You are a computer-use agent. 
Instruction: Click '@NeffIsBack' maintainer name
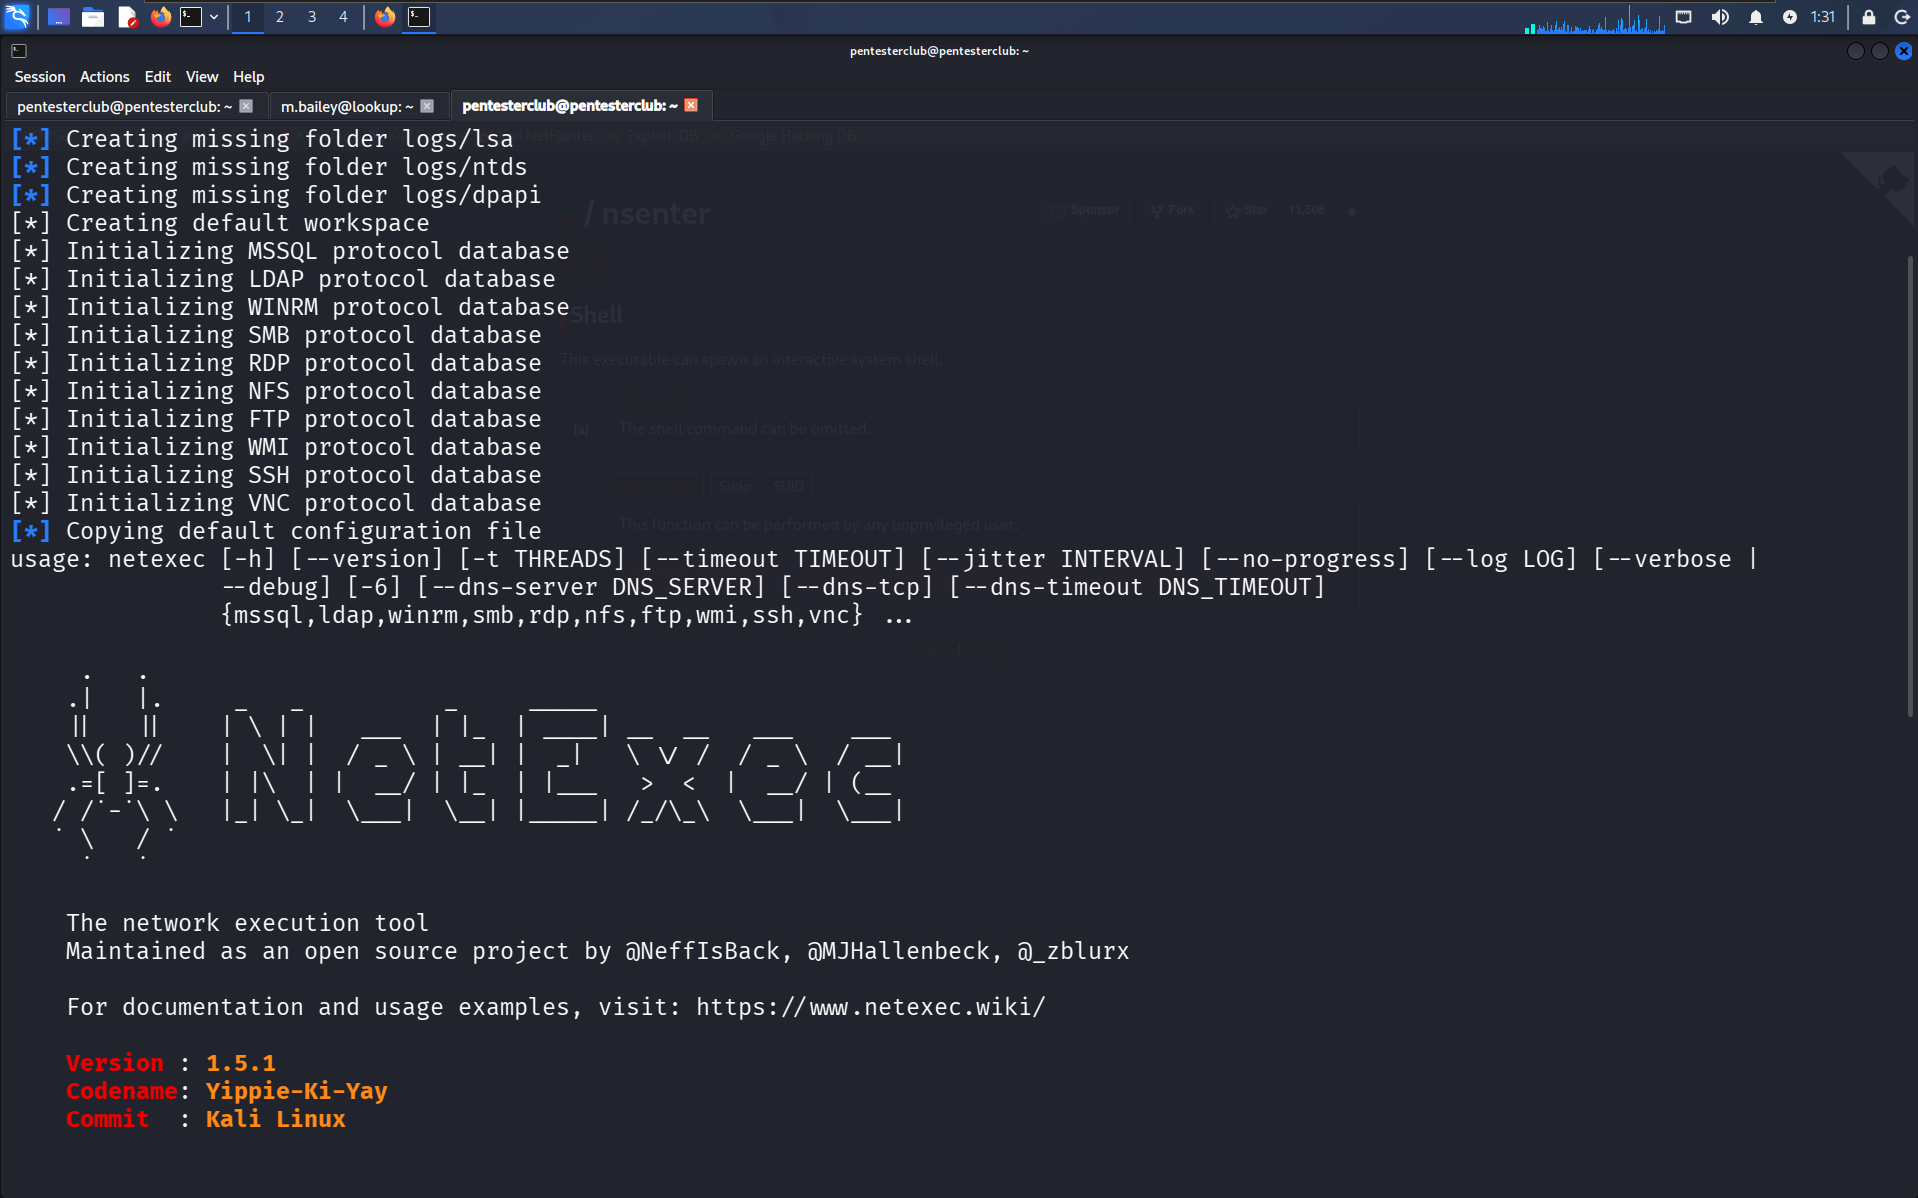[703, 951]
